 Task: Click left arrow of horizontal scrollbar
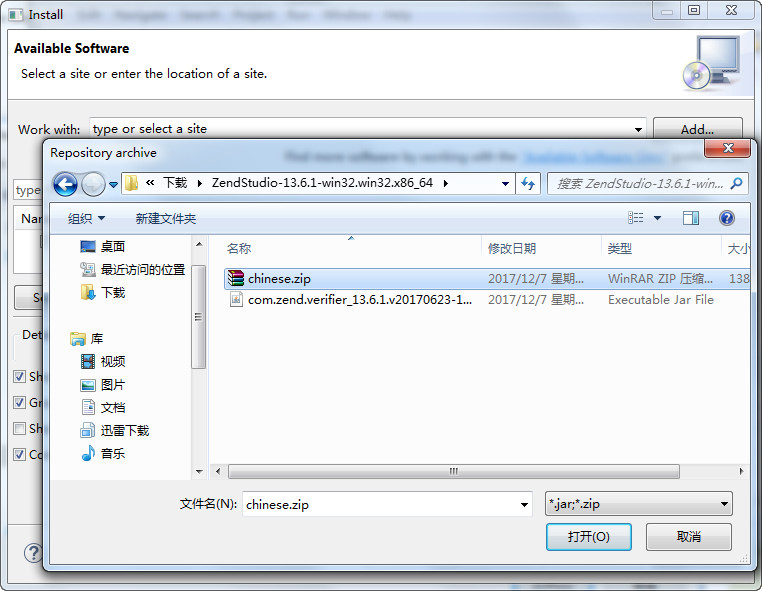tap(218, 471)
